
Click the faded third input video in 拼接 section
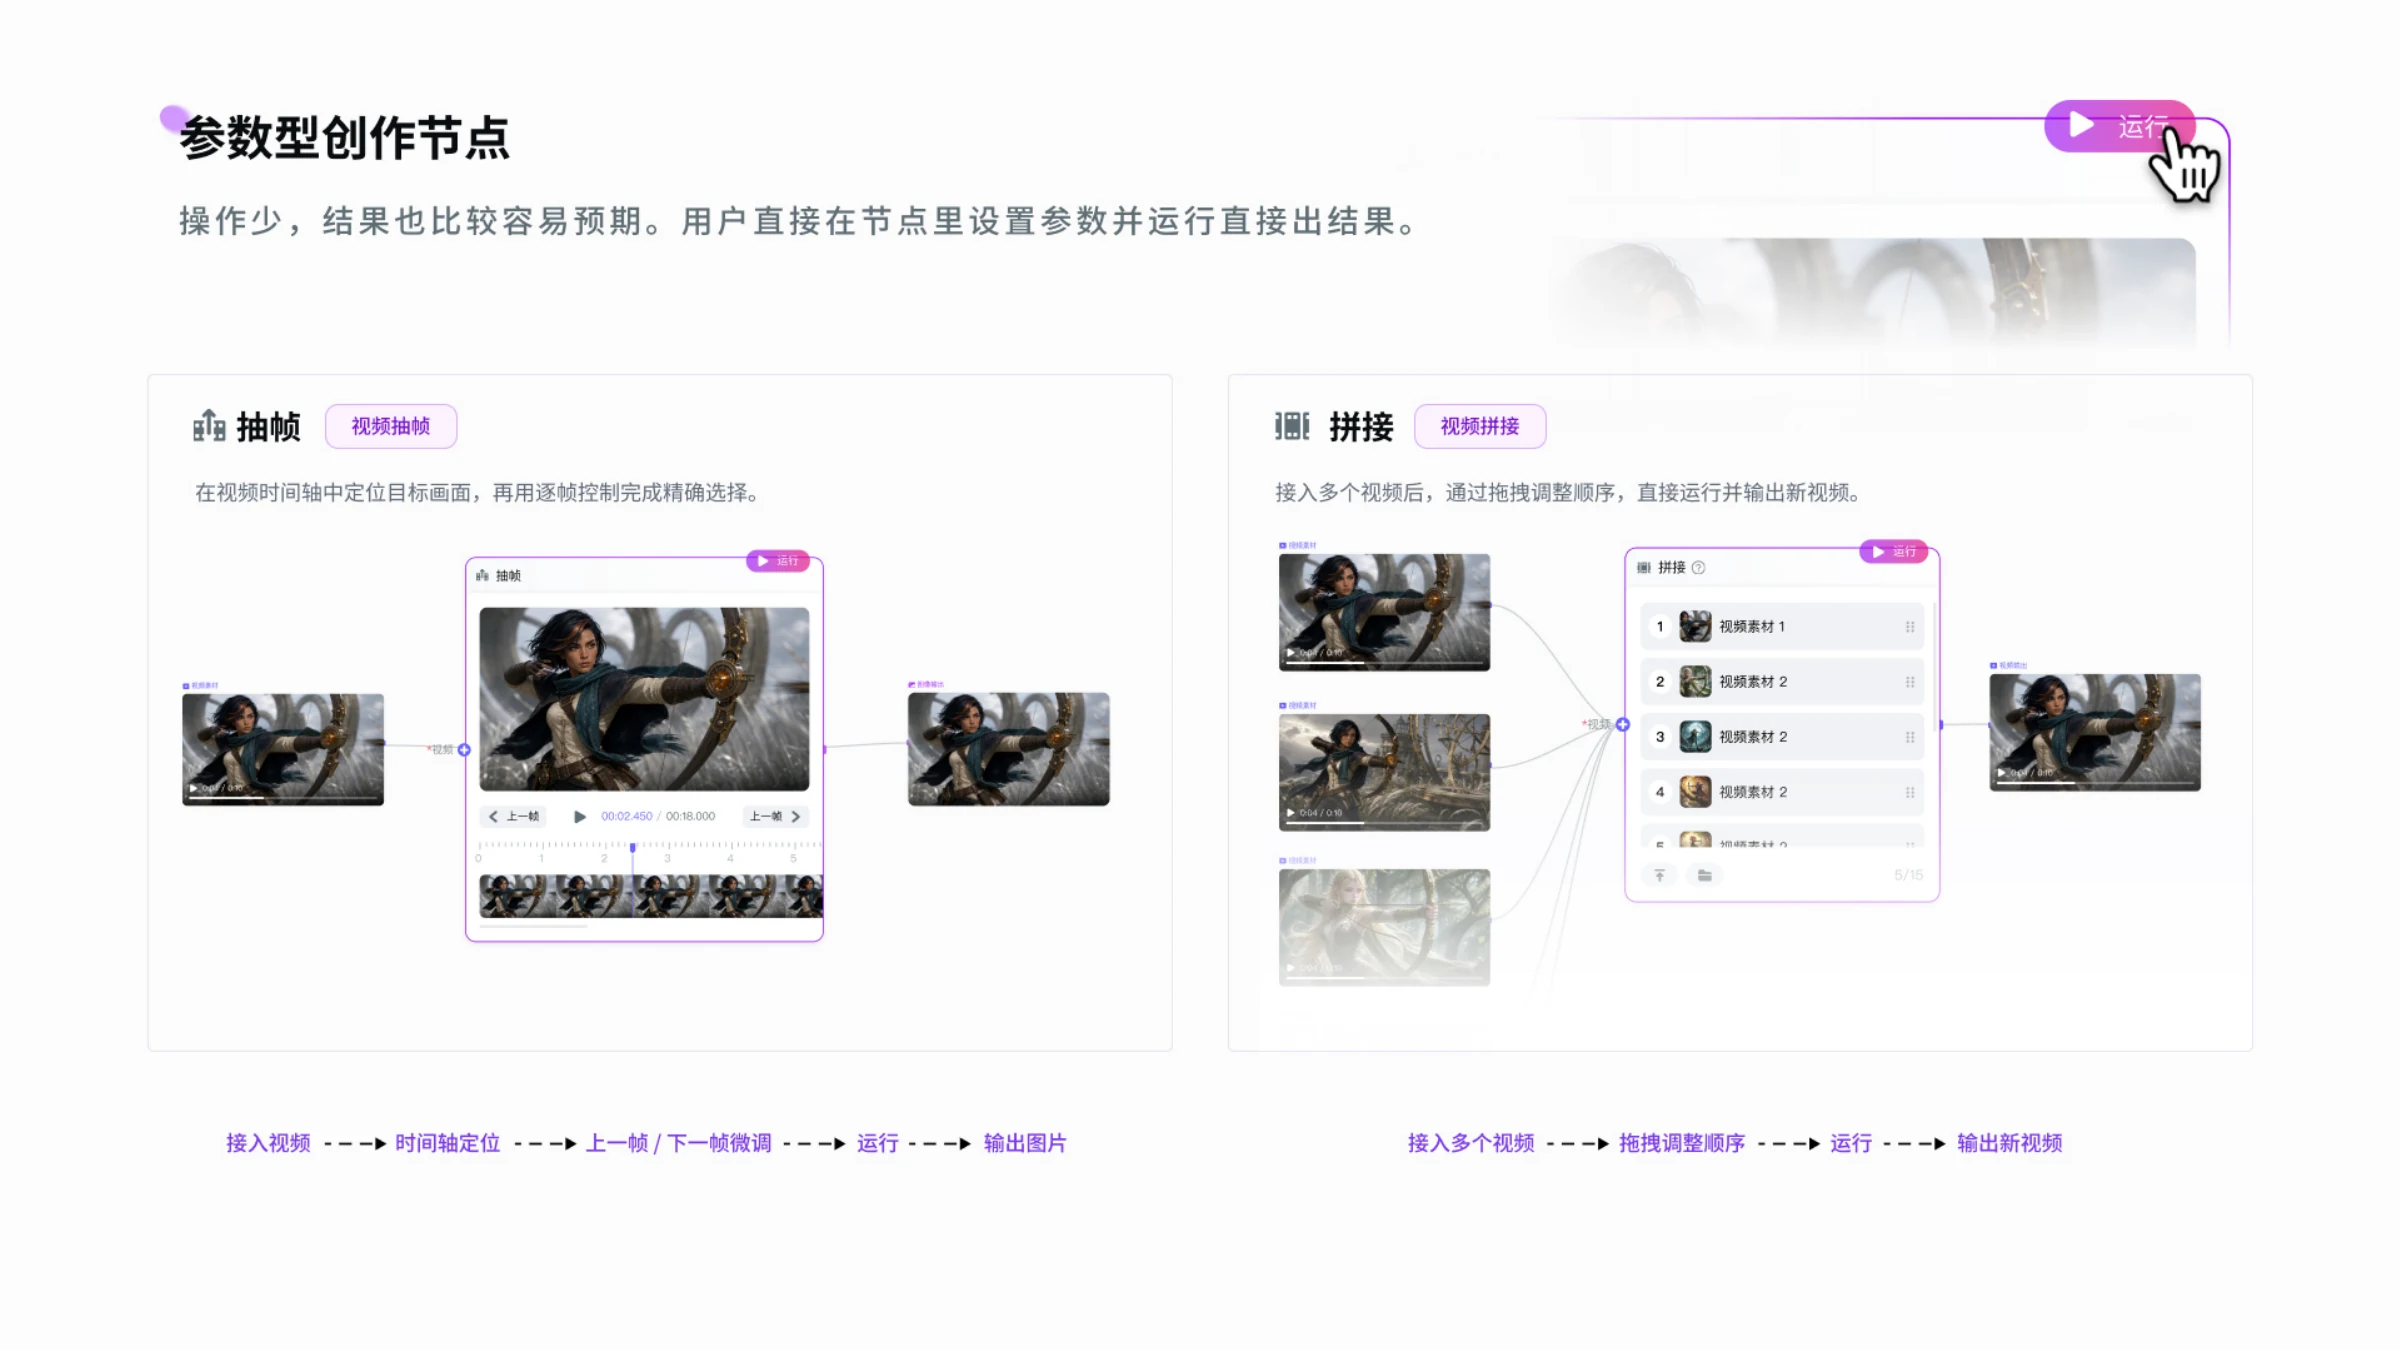click(1384, 927)
